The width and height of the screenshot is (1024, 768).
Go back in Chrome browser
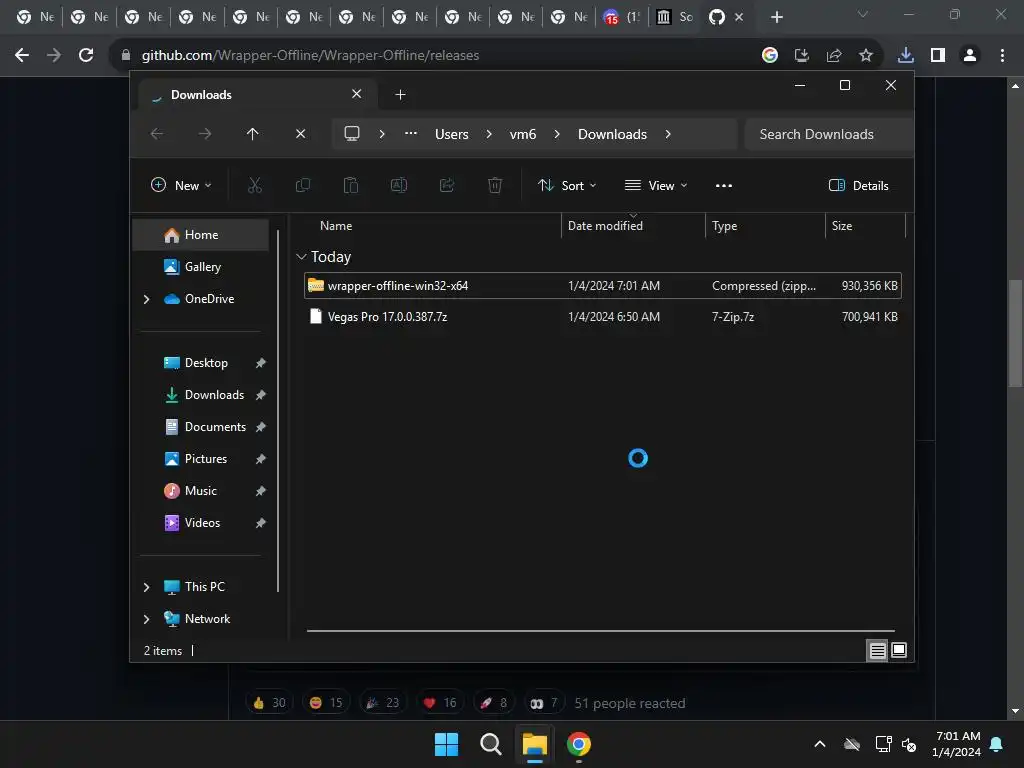tap(22, 55)
